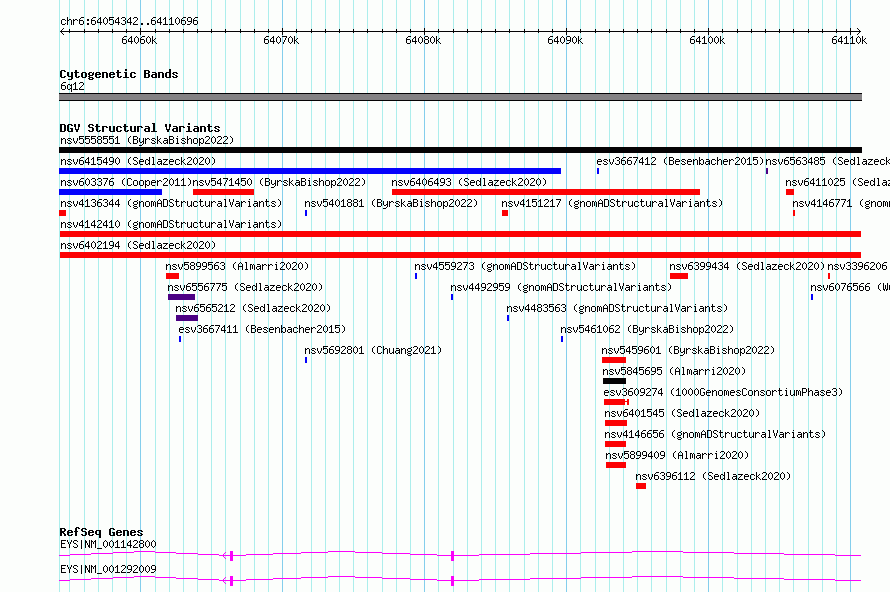The height and width of the screenshot is (592, 890).
Task: Select the red nsv5459601 variant bar
Action: click(x=614, y=360)
